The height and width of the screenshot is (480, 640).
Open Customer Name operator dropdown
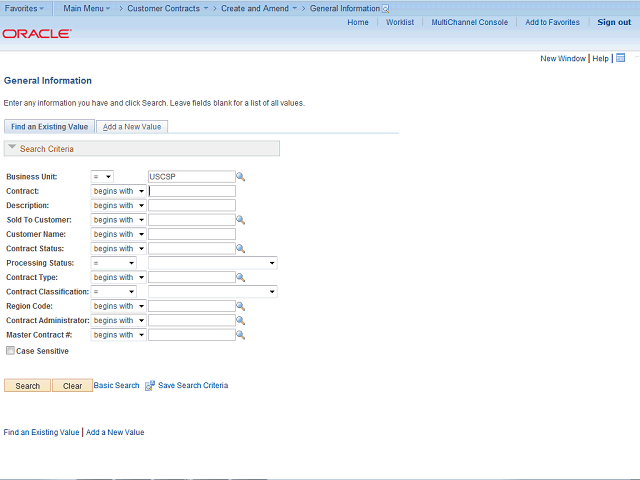(x=118, y=234)
